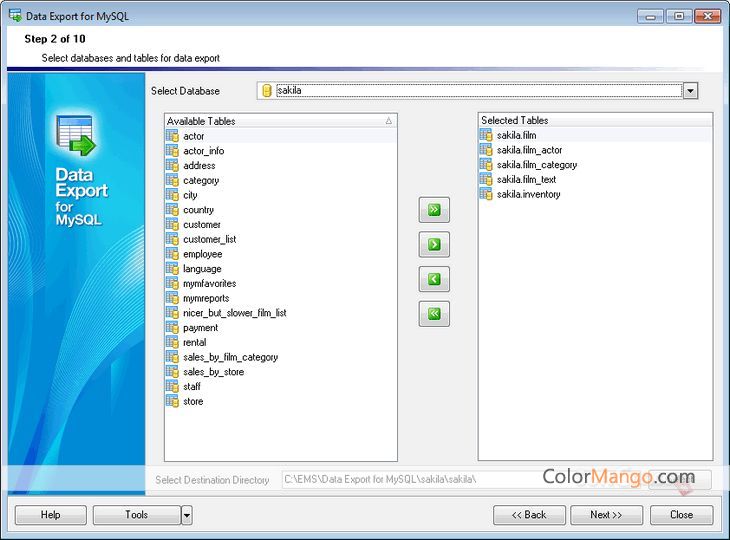The width and height of the screenshot is (730, 540).
Task: Click the table icon beside employee
Action: tap(172, 254)
